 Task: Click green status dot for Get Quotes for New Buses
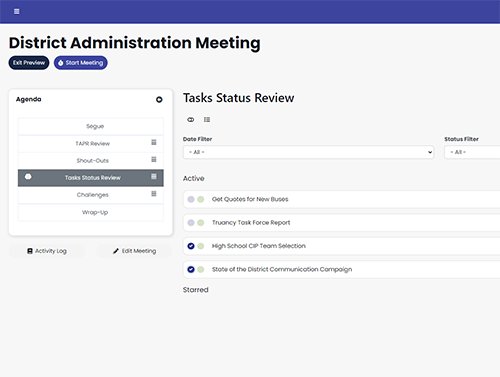(201, 199)
